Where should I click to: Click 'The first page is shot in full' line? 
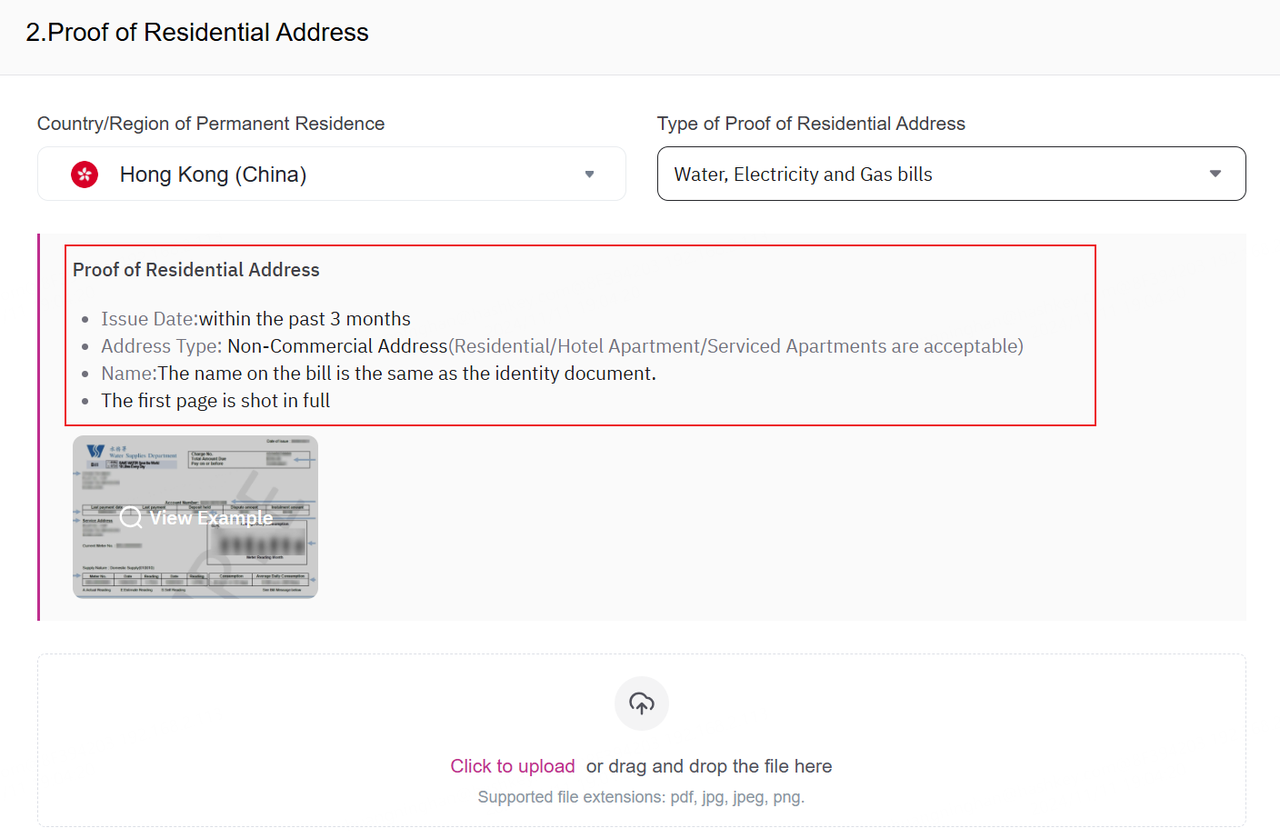tap(215, 400)
